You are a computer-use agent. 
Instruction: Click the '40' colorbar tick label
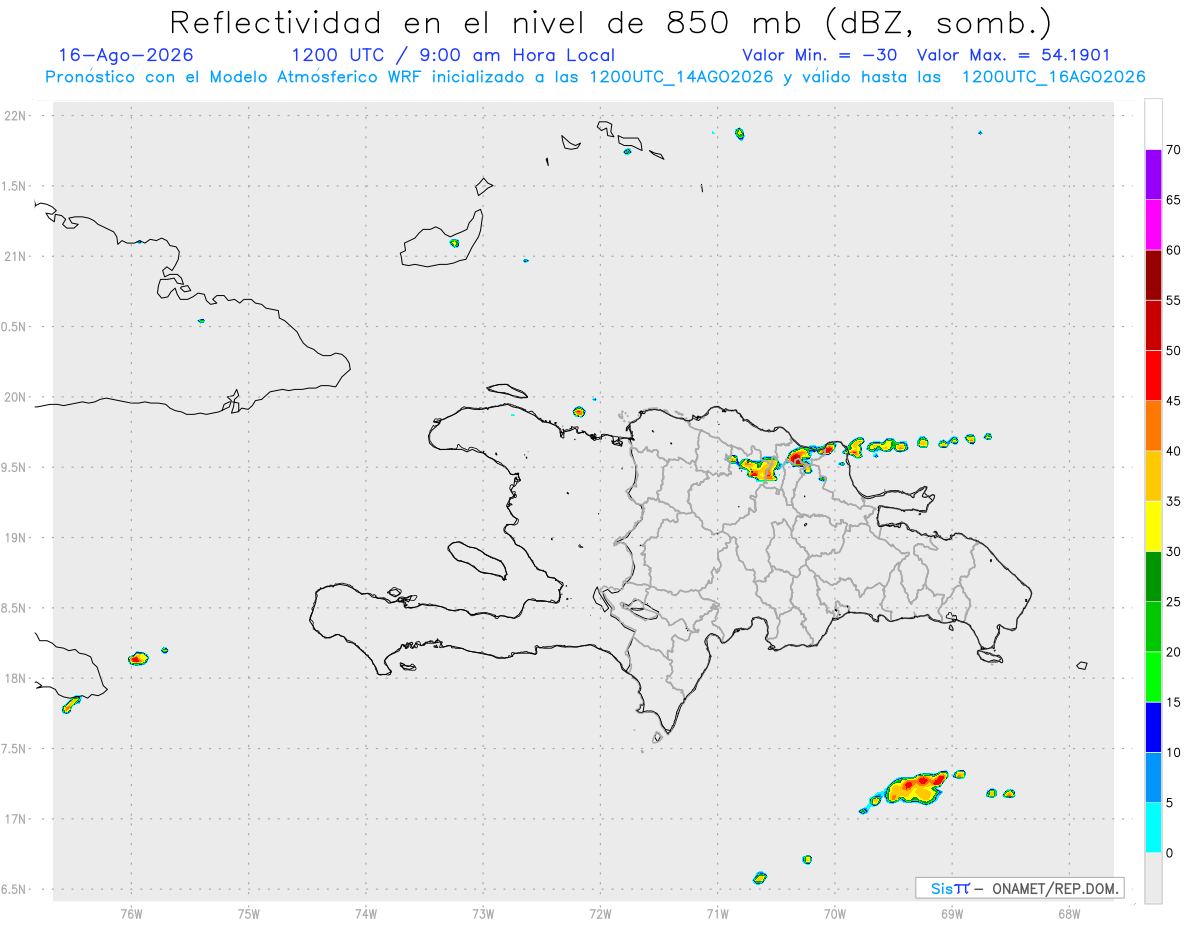[x=1173, y=451]
